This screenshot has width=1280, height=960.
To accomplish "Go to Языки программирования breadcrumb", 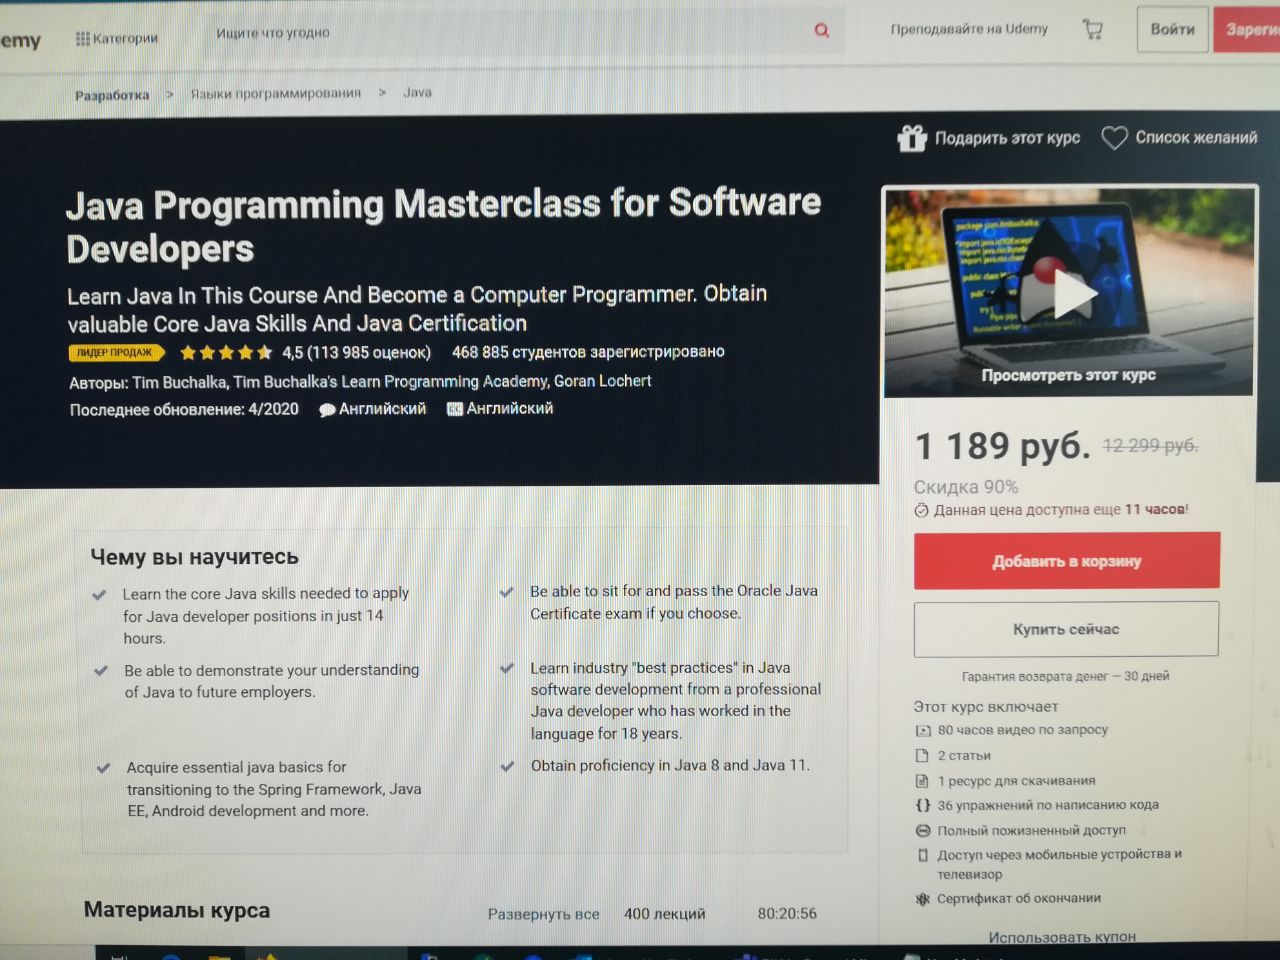I will (276, 93).
